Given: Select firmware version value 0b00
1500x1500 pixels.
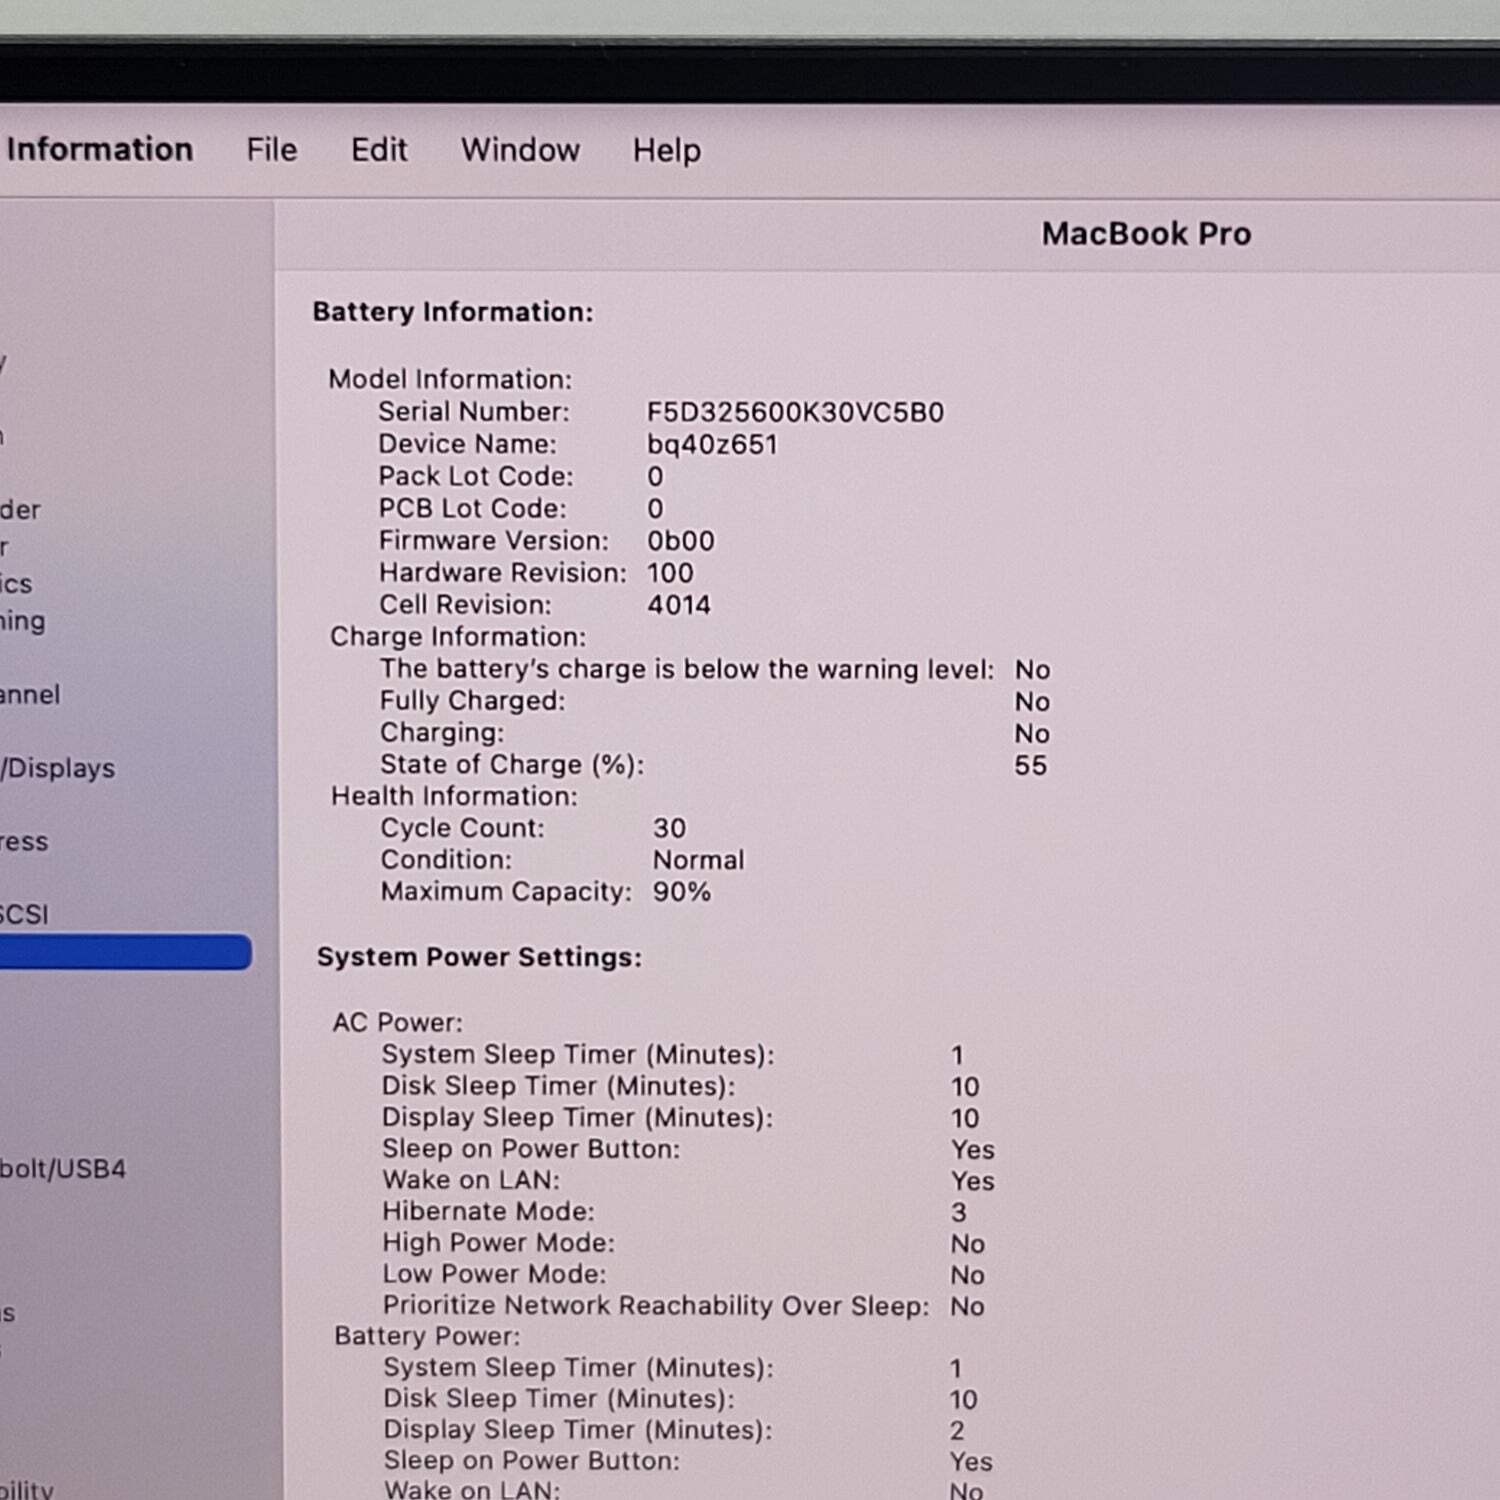Looking at the screenshot, I should [681, 541].
